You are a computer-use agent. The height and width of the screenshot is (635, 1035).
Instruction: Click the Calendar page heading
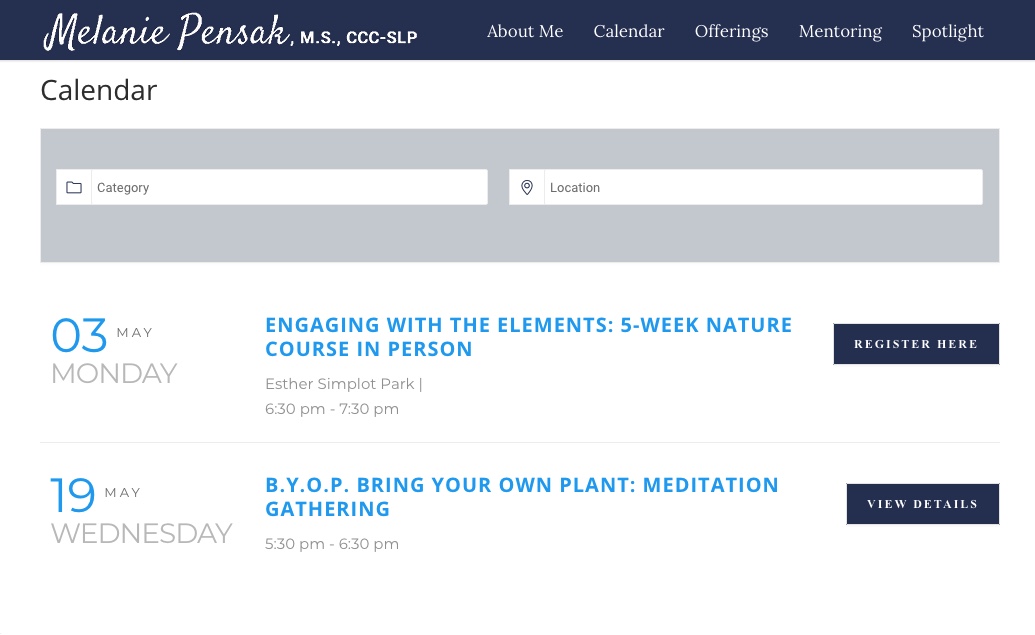pos(99,90)
